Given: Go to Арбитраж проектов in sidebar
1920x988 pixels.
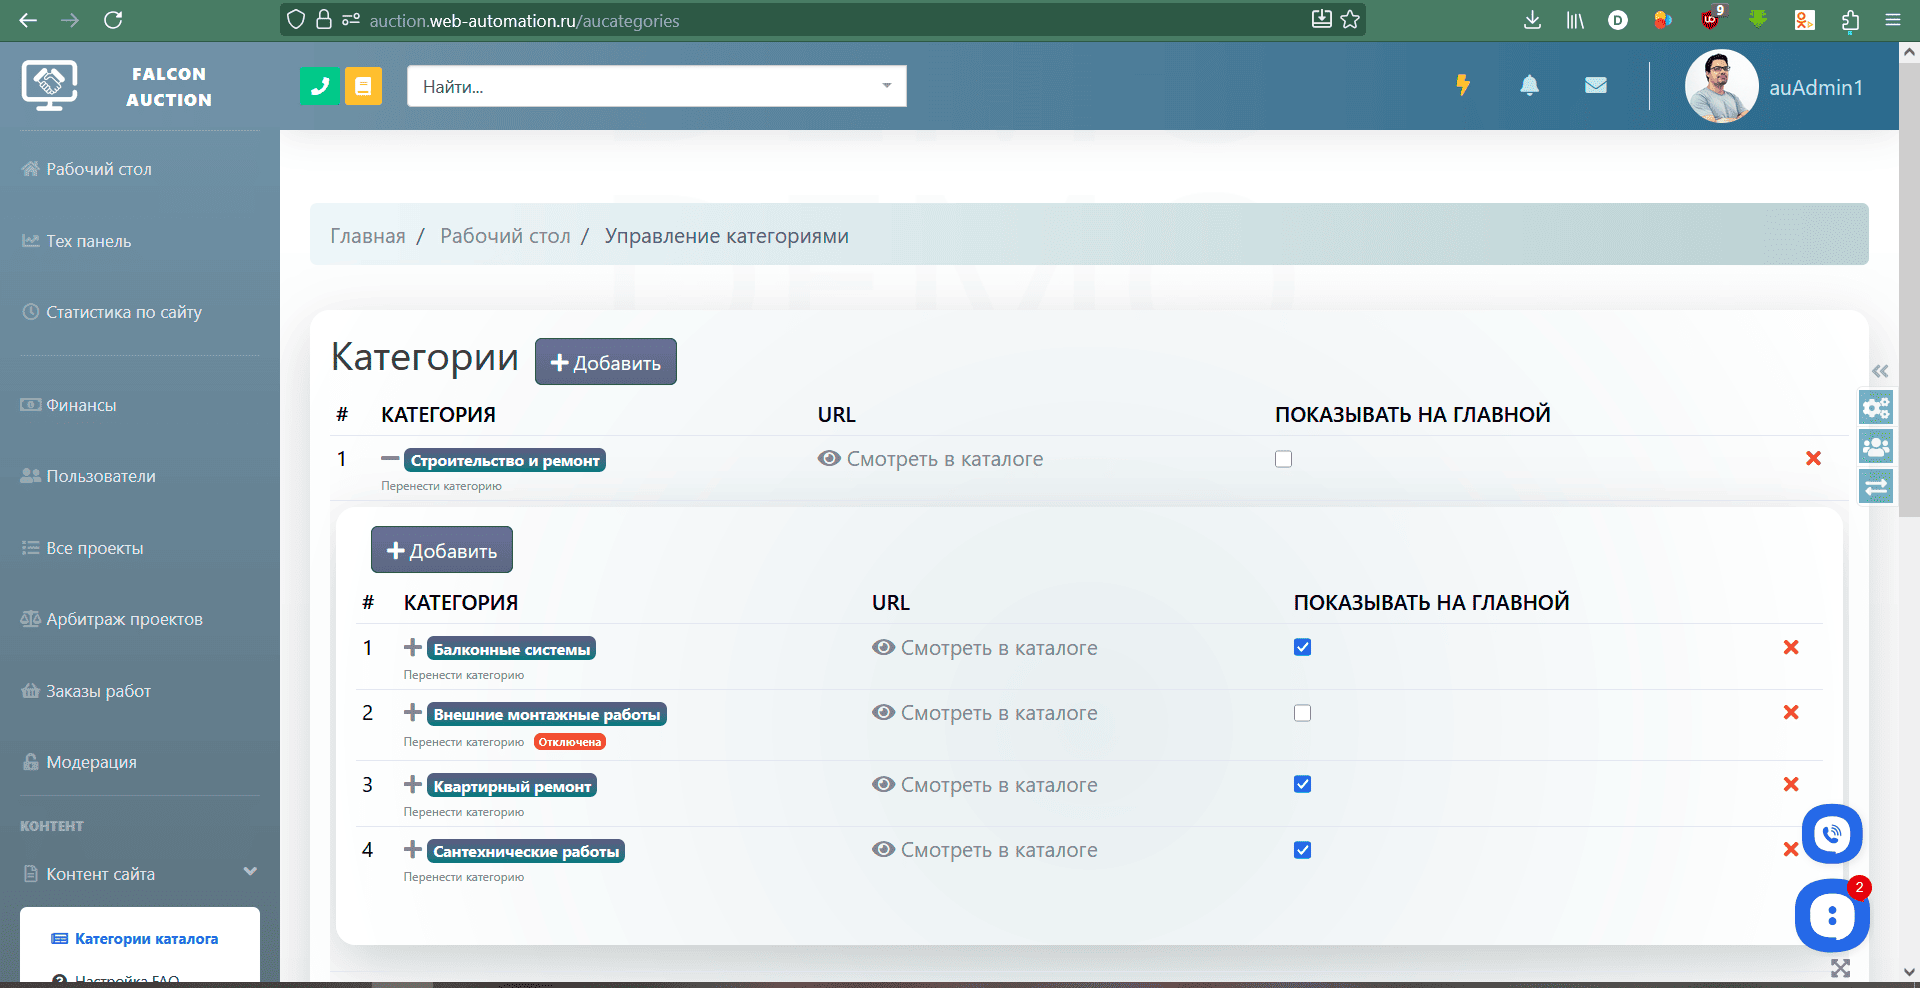Looking at the screenshot, I should pyautogui.click(x=123, y=619).
